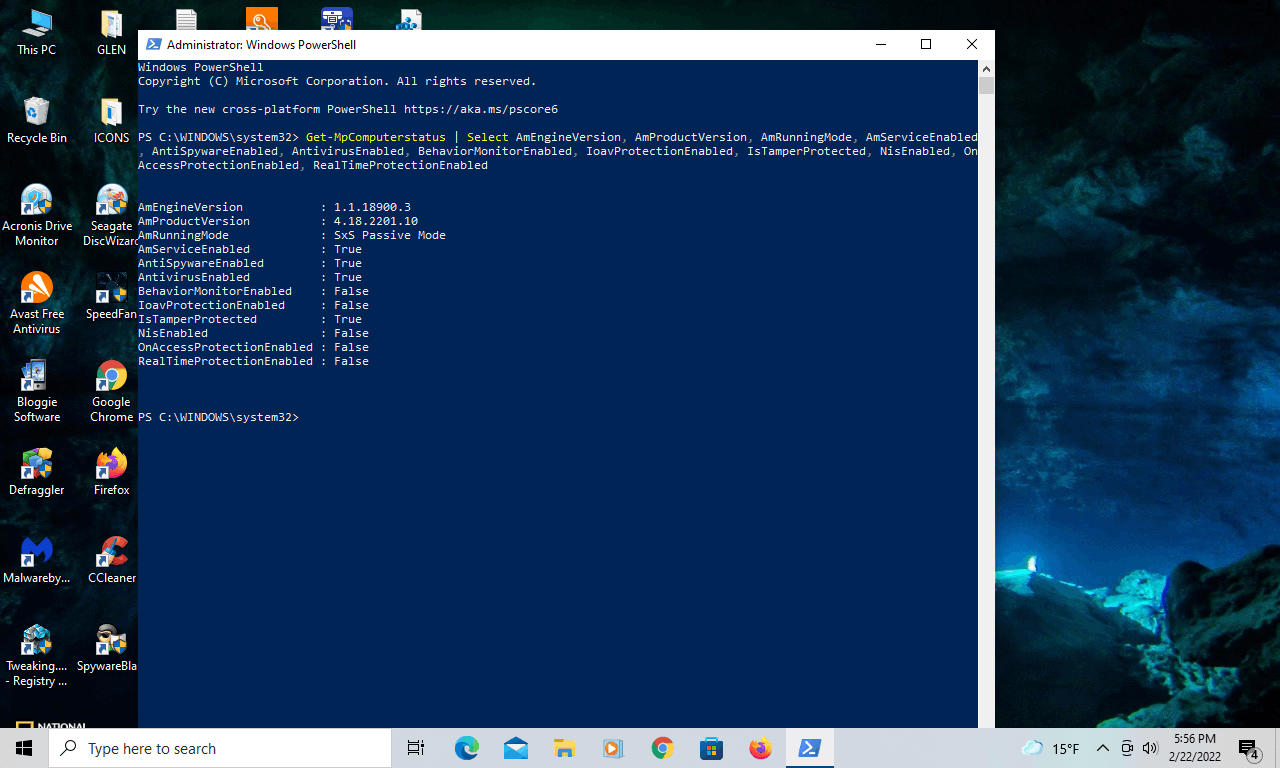Image resolution: width=1280 pixels, height=768 pixels.
Task: Open Microsoft Edge from the taskbar
Action: point(466,748)
